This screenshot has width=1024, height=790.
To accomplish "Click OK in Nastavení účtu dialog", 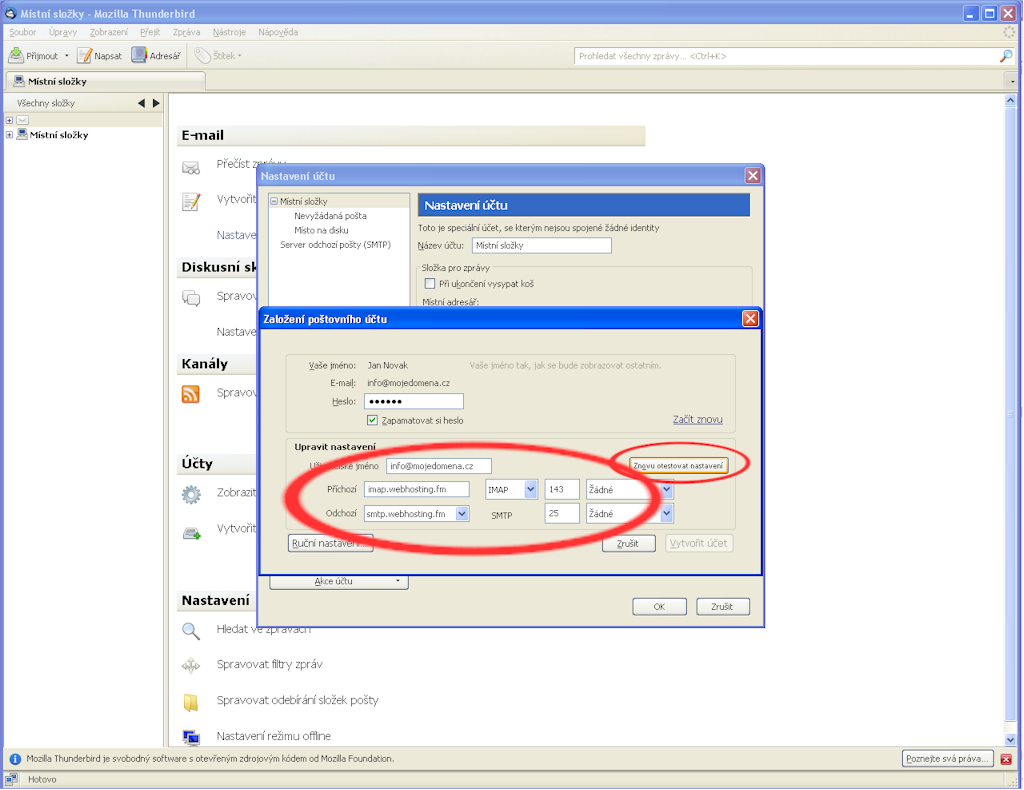I will (659, 607).
